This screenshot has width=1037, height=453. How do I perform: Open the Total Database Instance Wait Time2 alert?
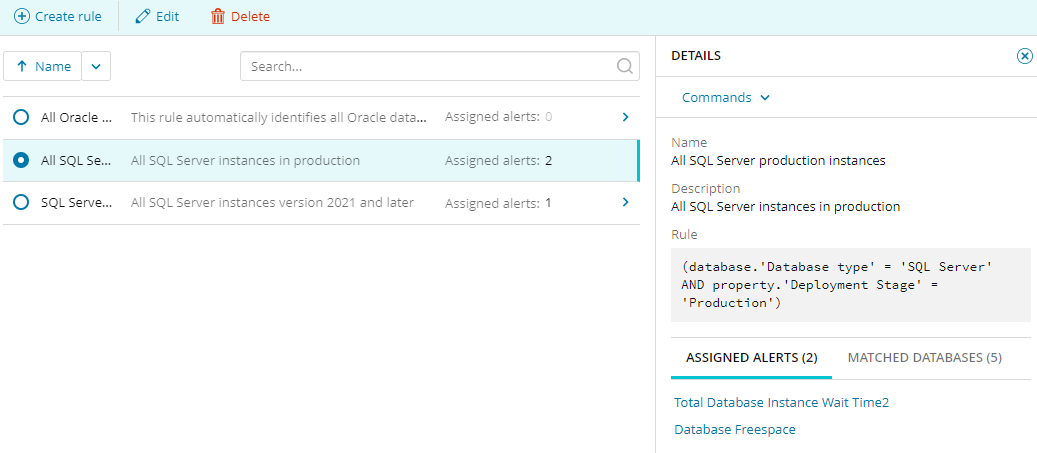[x=781, y=403]
